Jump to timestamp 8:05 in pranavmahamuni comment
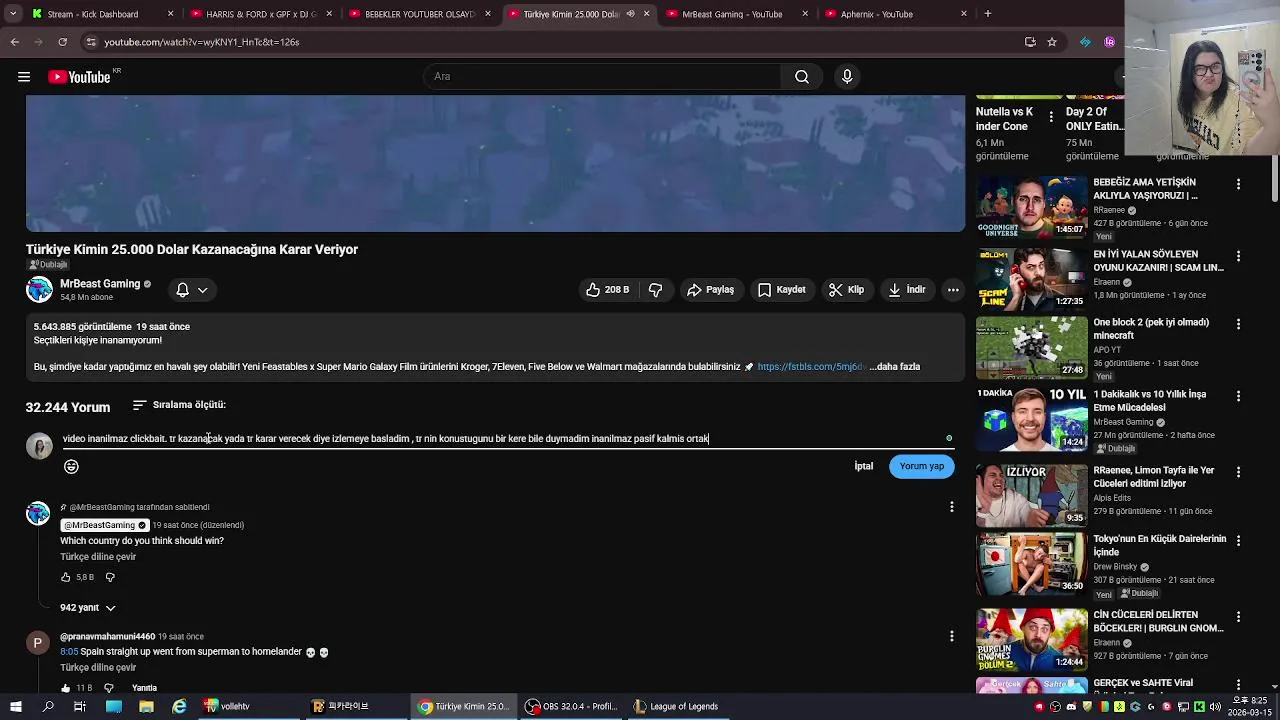Screen dimensions: 1280x720 pos(69,652)
